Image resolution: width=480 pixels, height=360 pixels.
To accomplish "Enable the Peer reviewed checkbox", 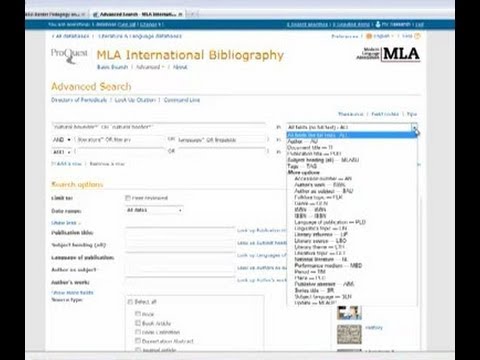I will [128, 198].
